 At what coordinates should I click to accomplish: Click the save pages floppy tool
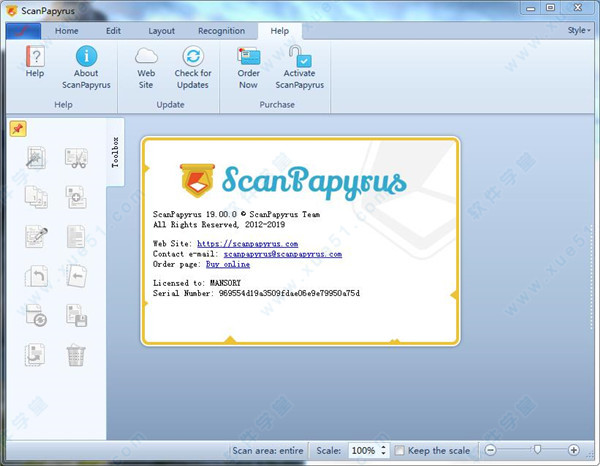(x=76, y=315)
